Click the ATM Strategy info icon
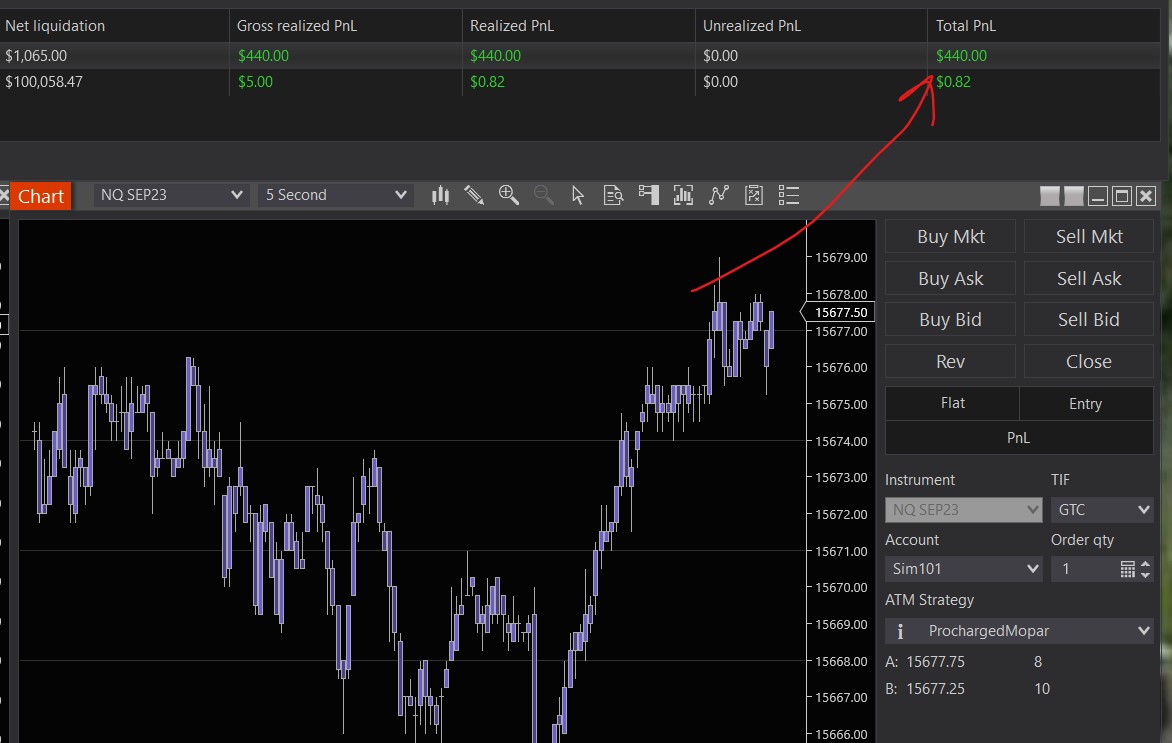The height and width of the screenshot is (743, 1172). click(900, 631)
